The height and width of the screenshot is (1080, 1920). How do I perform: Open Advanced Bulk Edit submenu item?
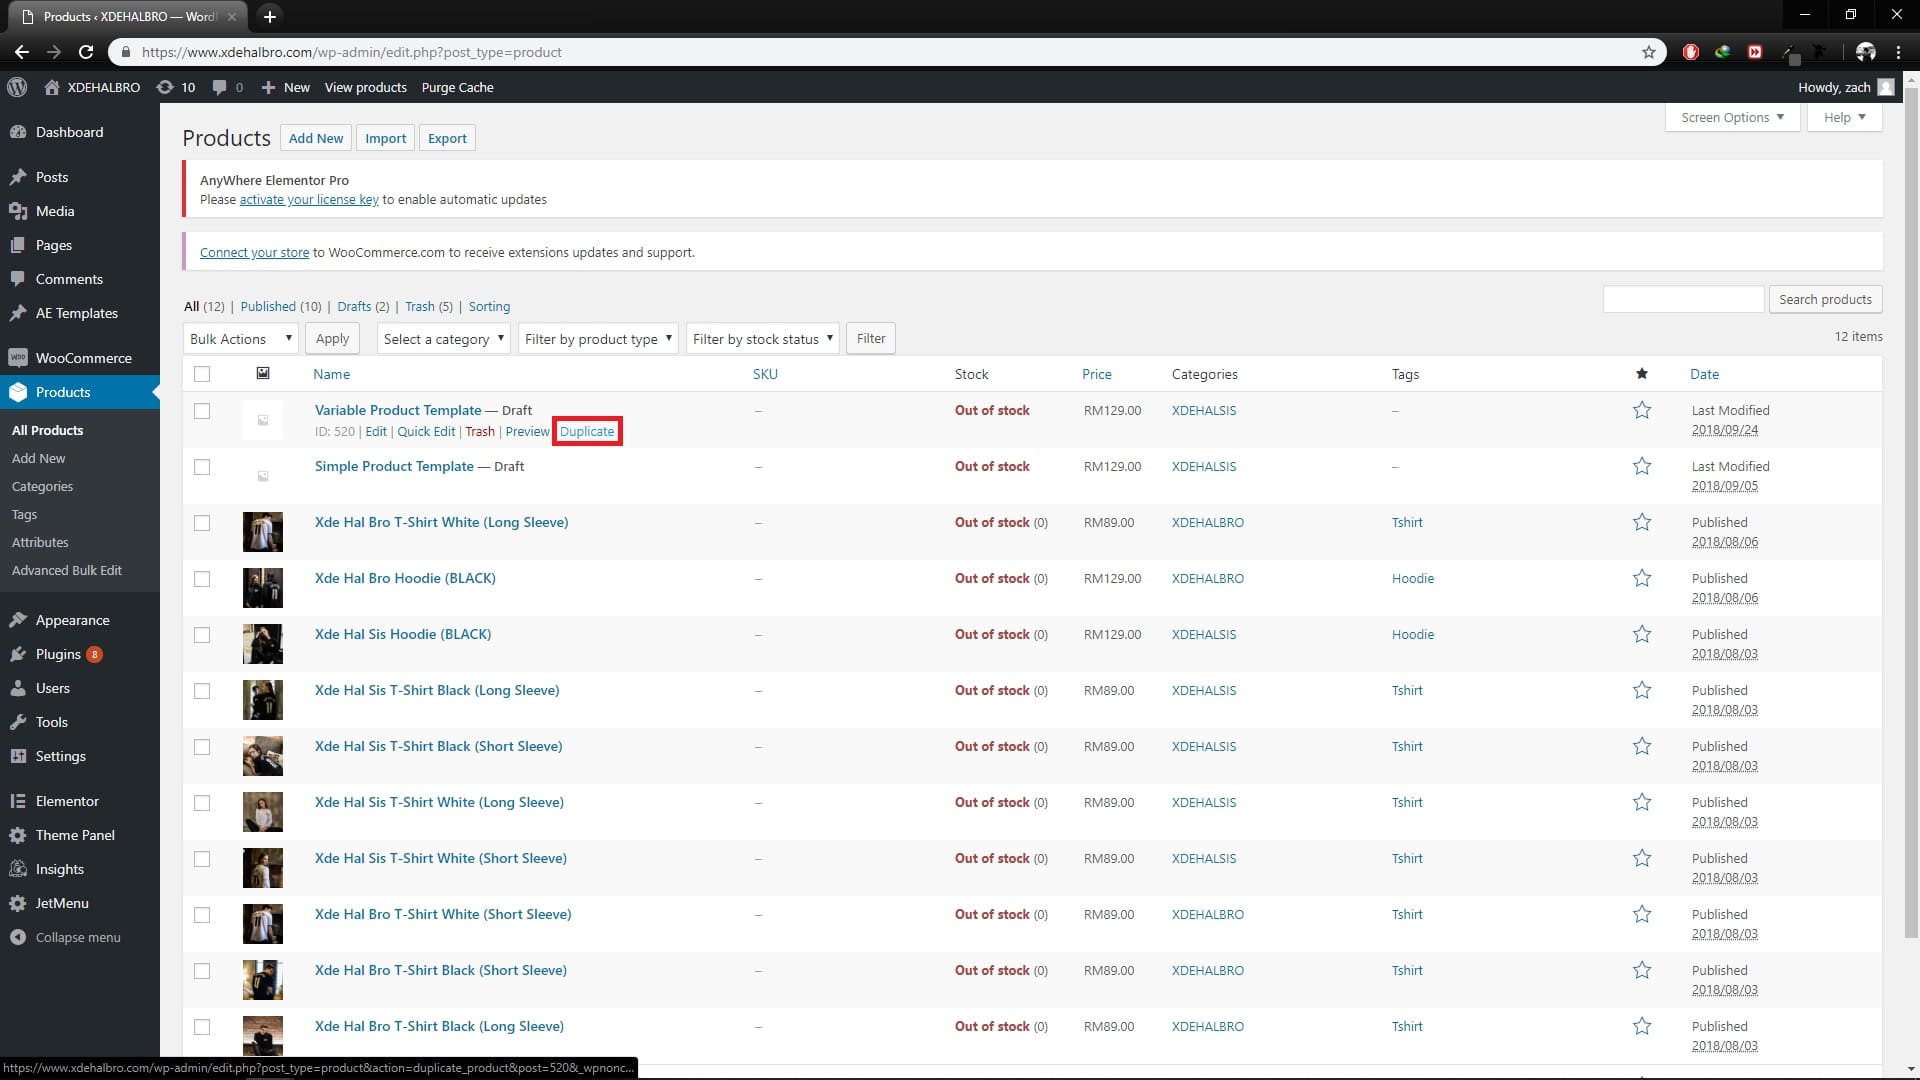click(x=67, y=570)
